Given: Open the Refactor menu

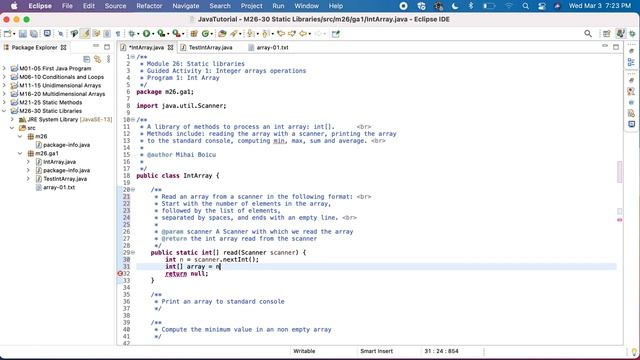Looking at the screenshot, I should click(x=149, y=6).
